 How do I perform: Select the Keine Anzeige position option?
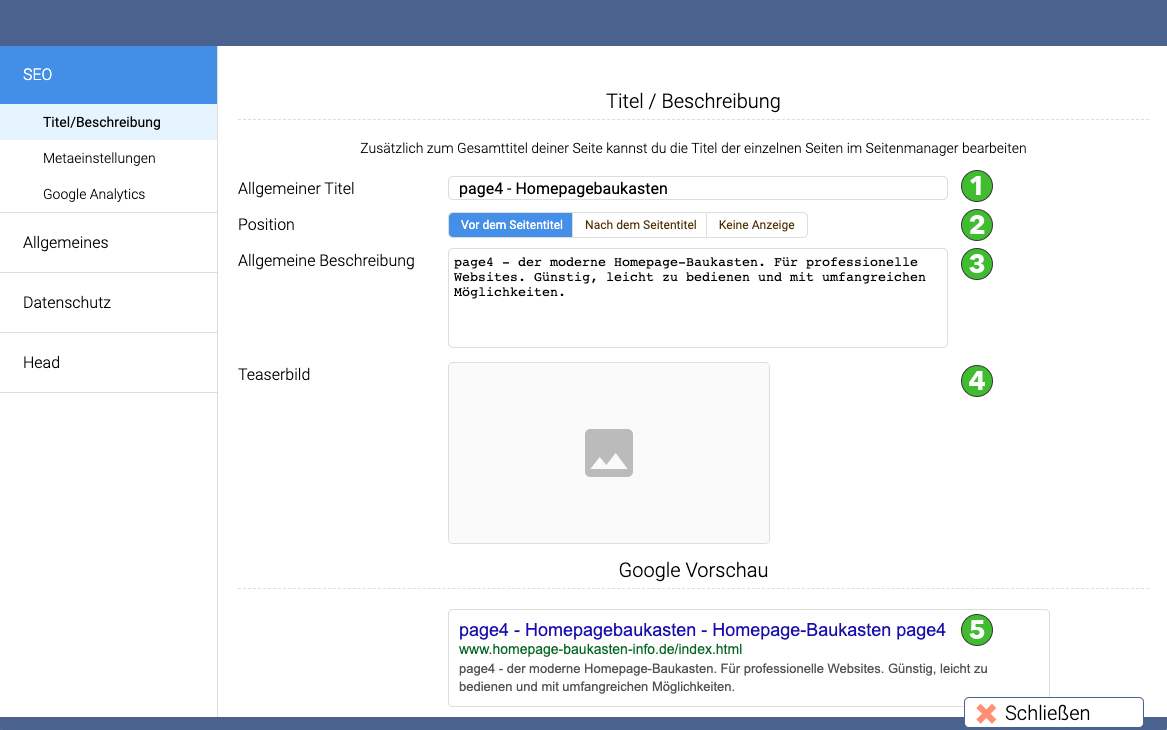[x=757, y=225]
